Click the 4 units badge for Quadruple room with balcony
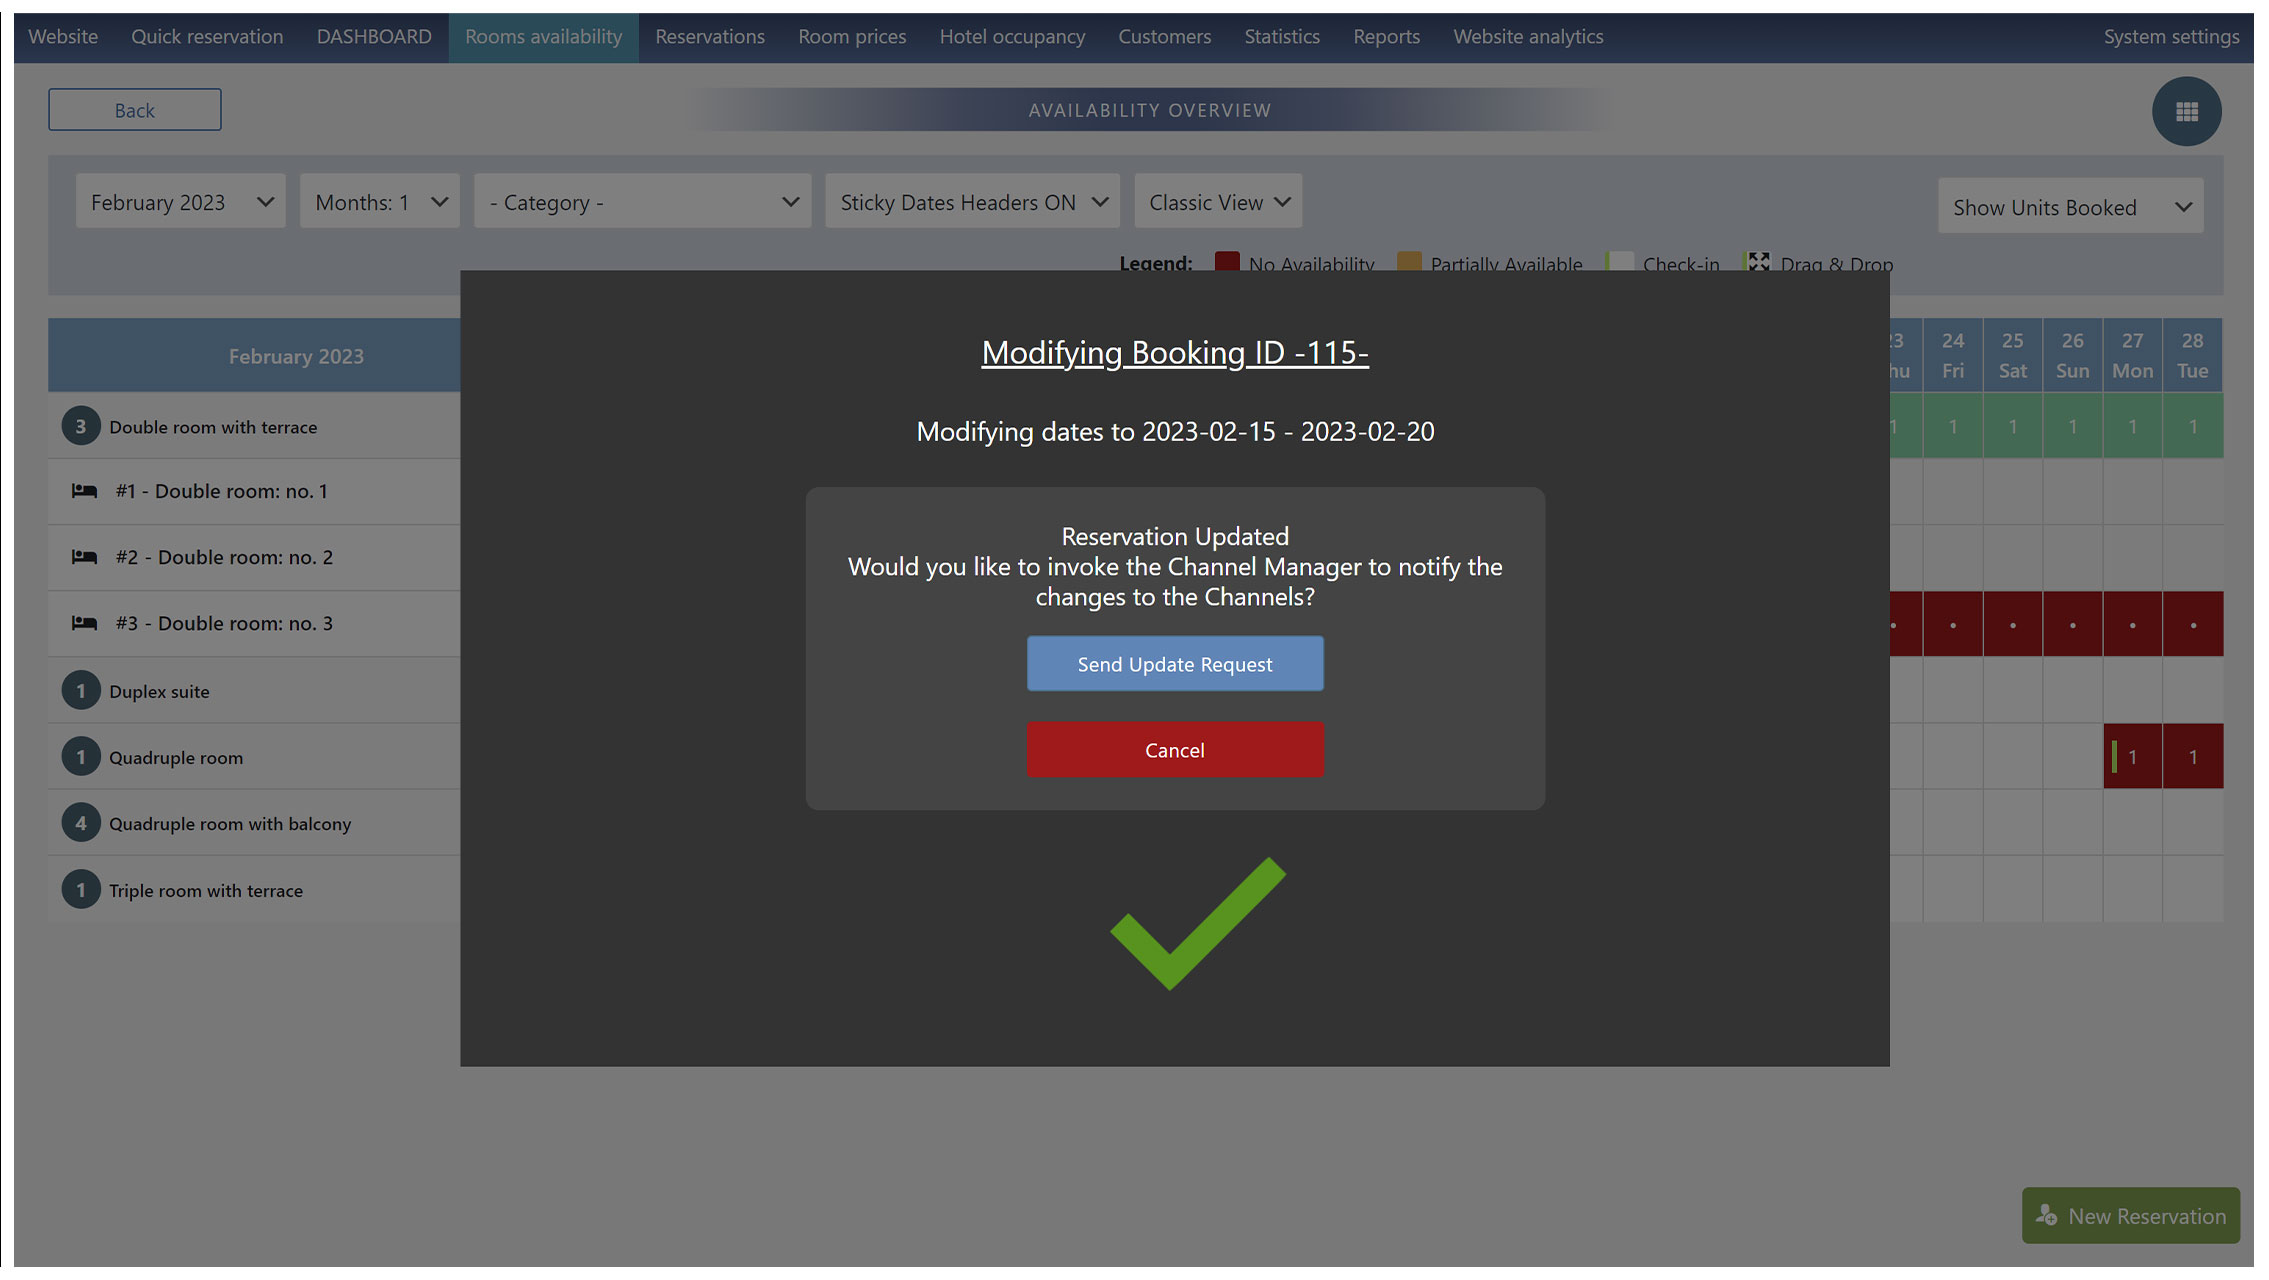The height and width of the screenshot is (1280, 2269). coord(81,823)
